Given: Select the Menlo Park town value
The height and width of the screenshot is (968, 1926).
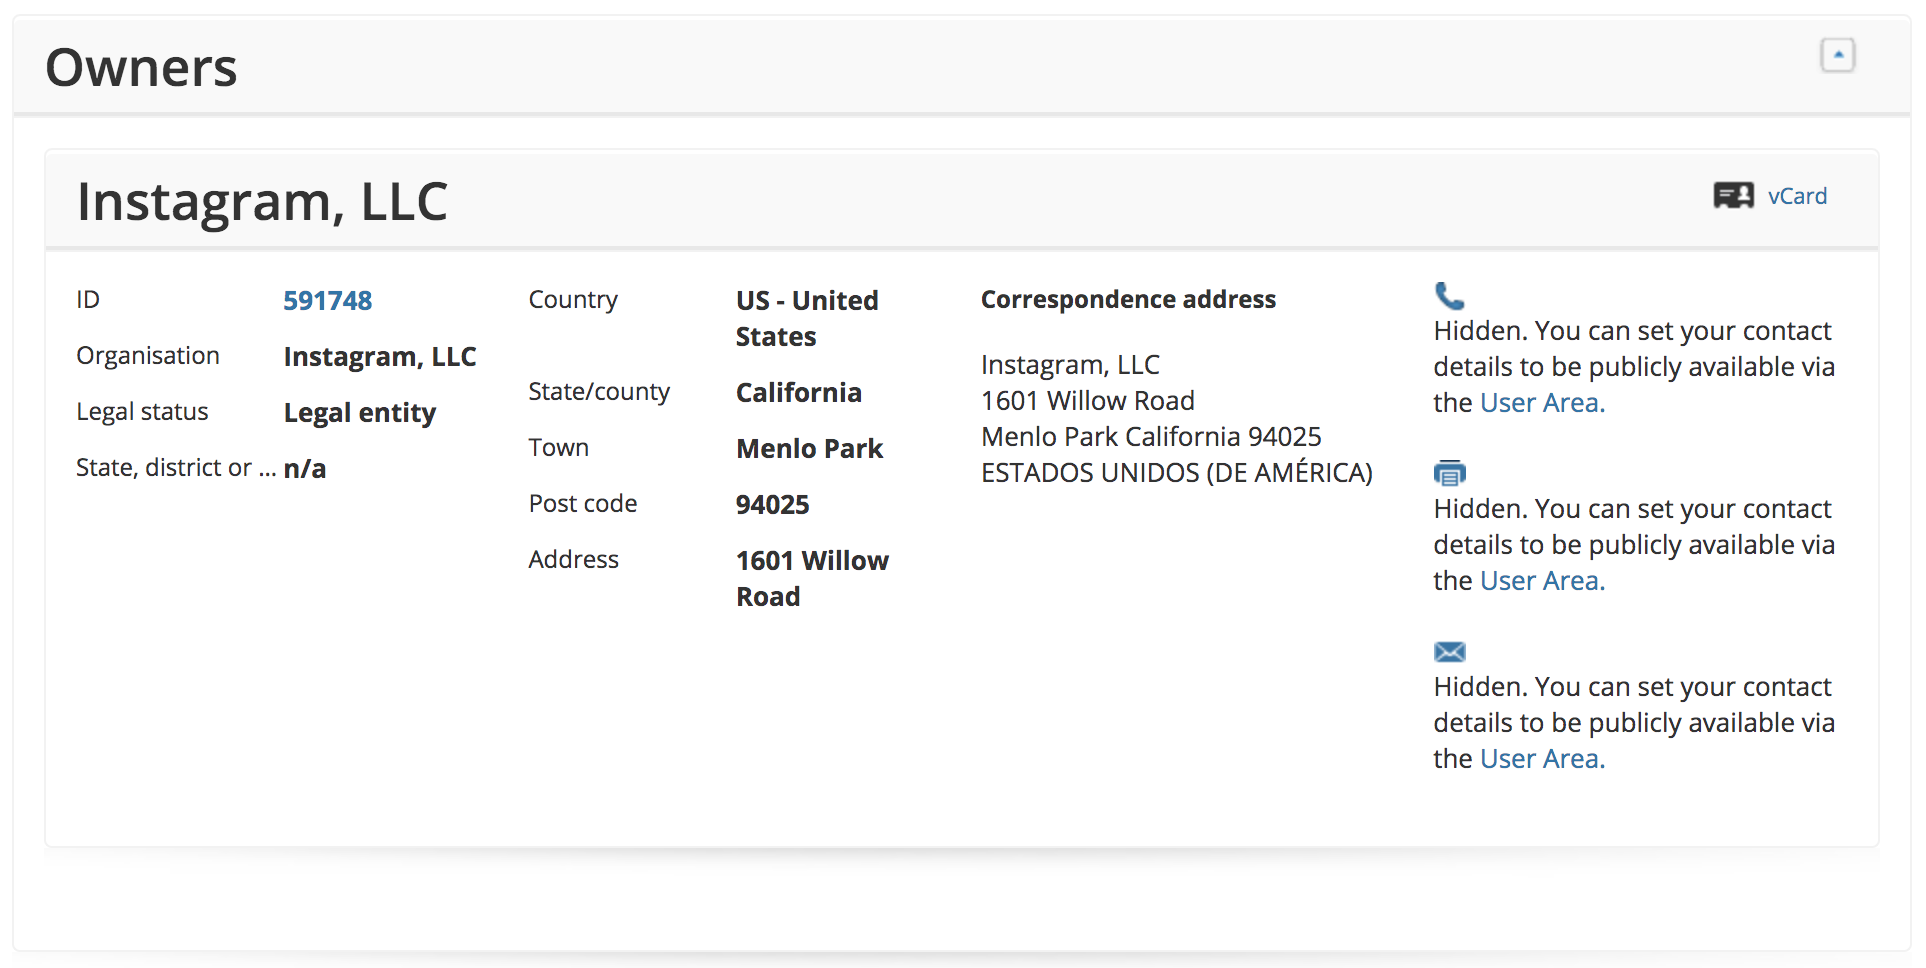Looking at the screenshot, I should 810,448.
